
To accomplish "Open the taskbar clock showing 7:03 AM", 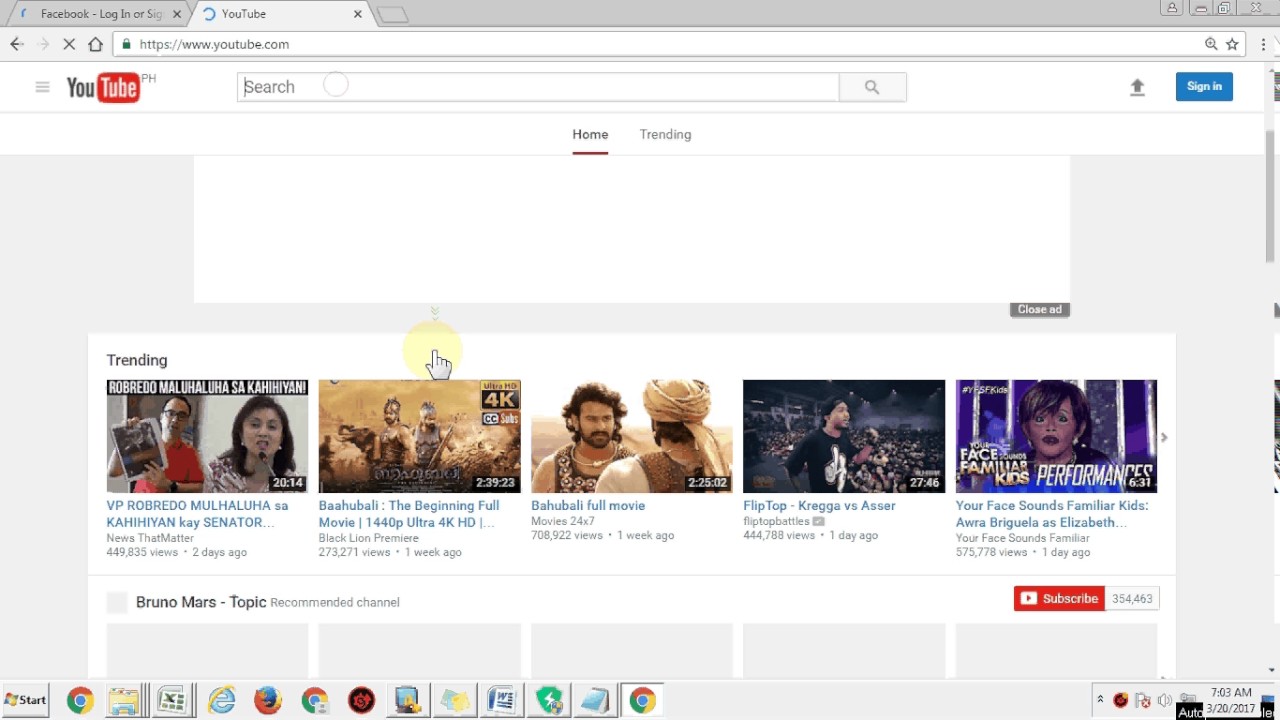I will click(1230, 700).
